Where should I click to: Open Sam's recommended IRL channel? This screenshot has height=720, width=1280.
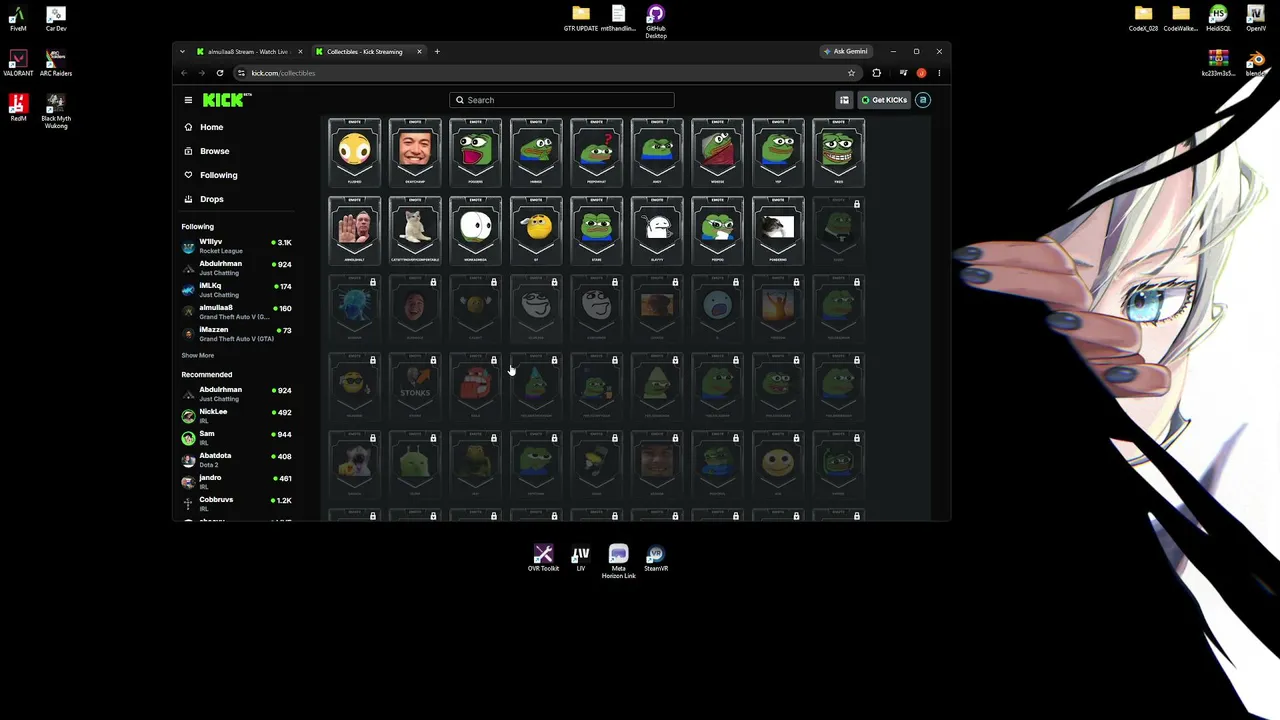237,438
